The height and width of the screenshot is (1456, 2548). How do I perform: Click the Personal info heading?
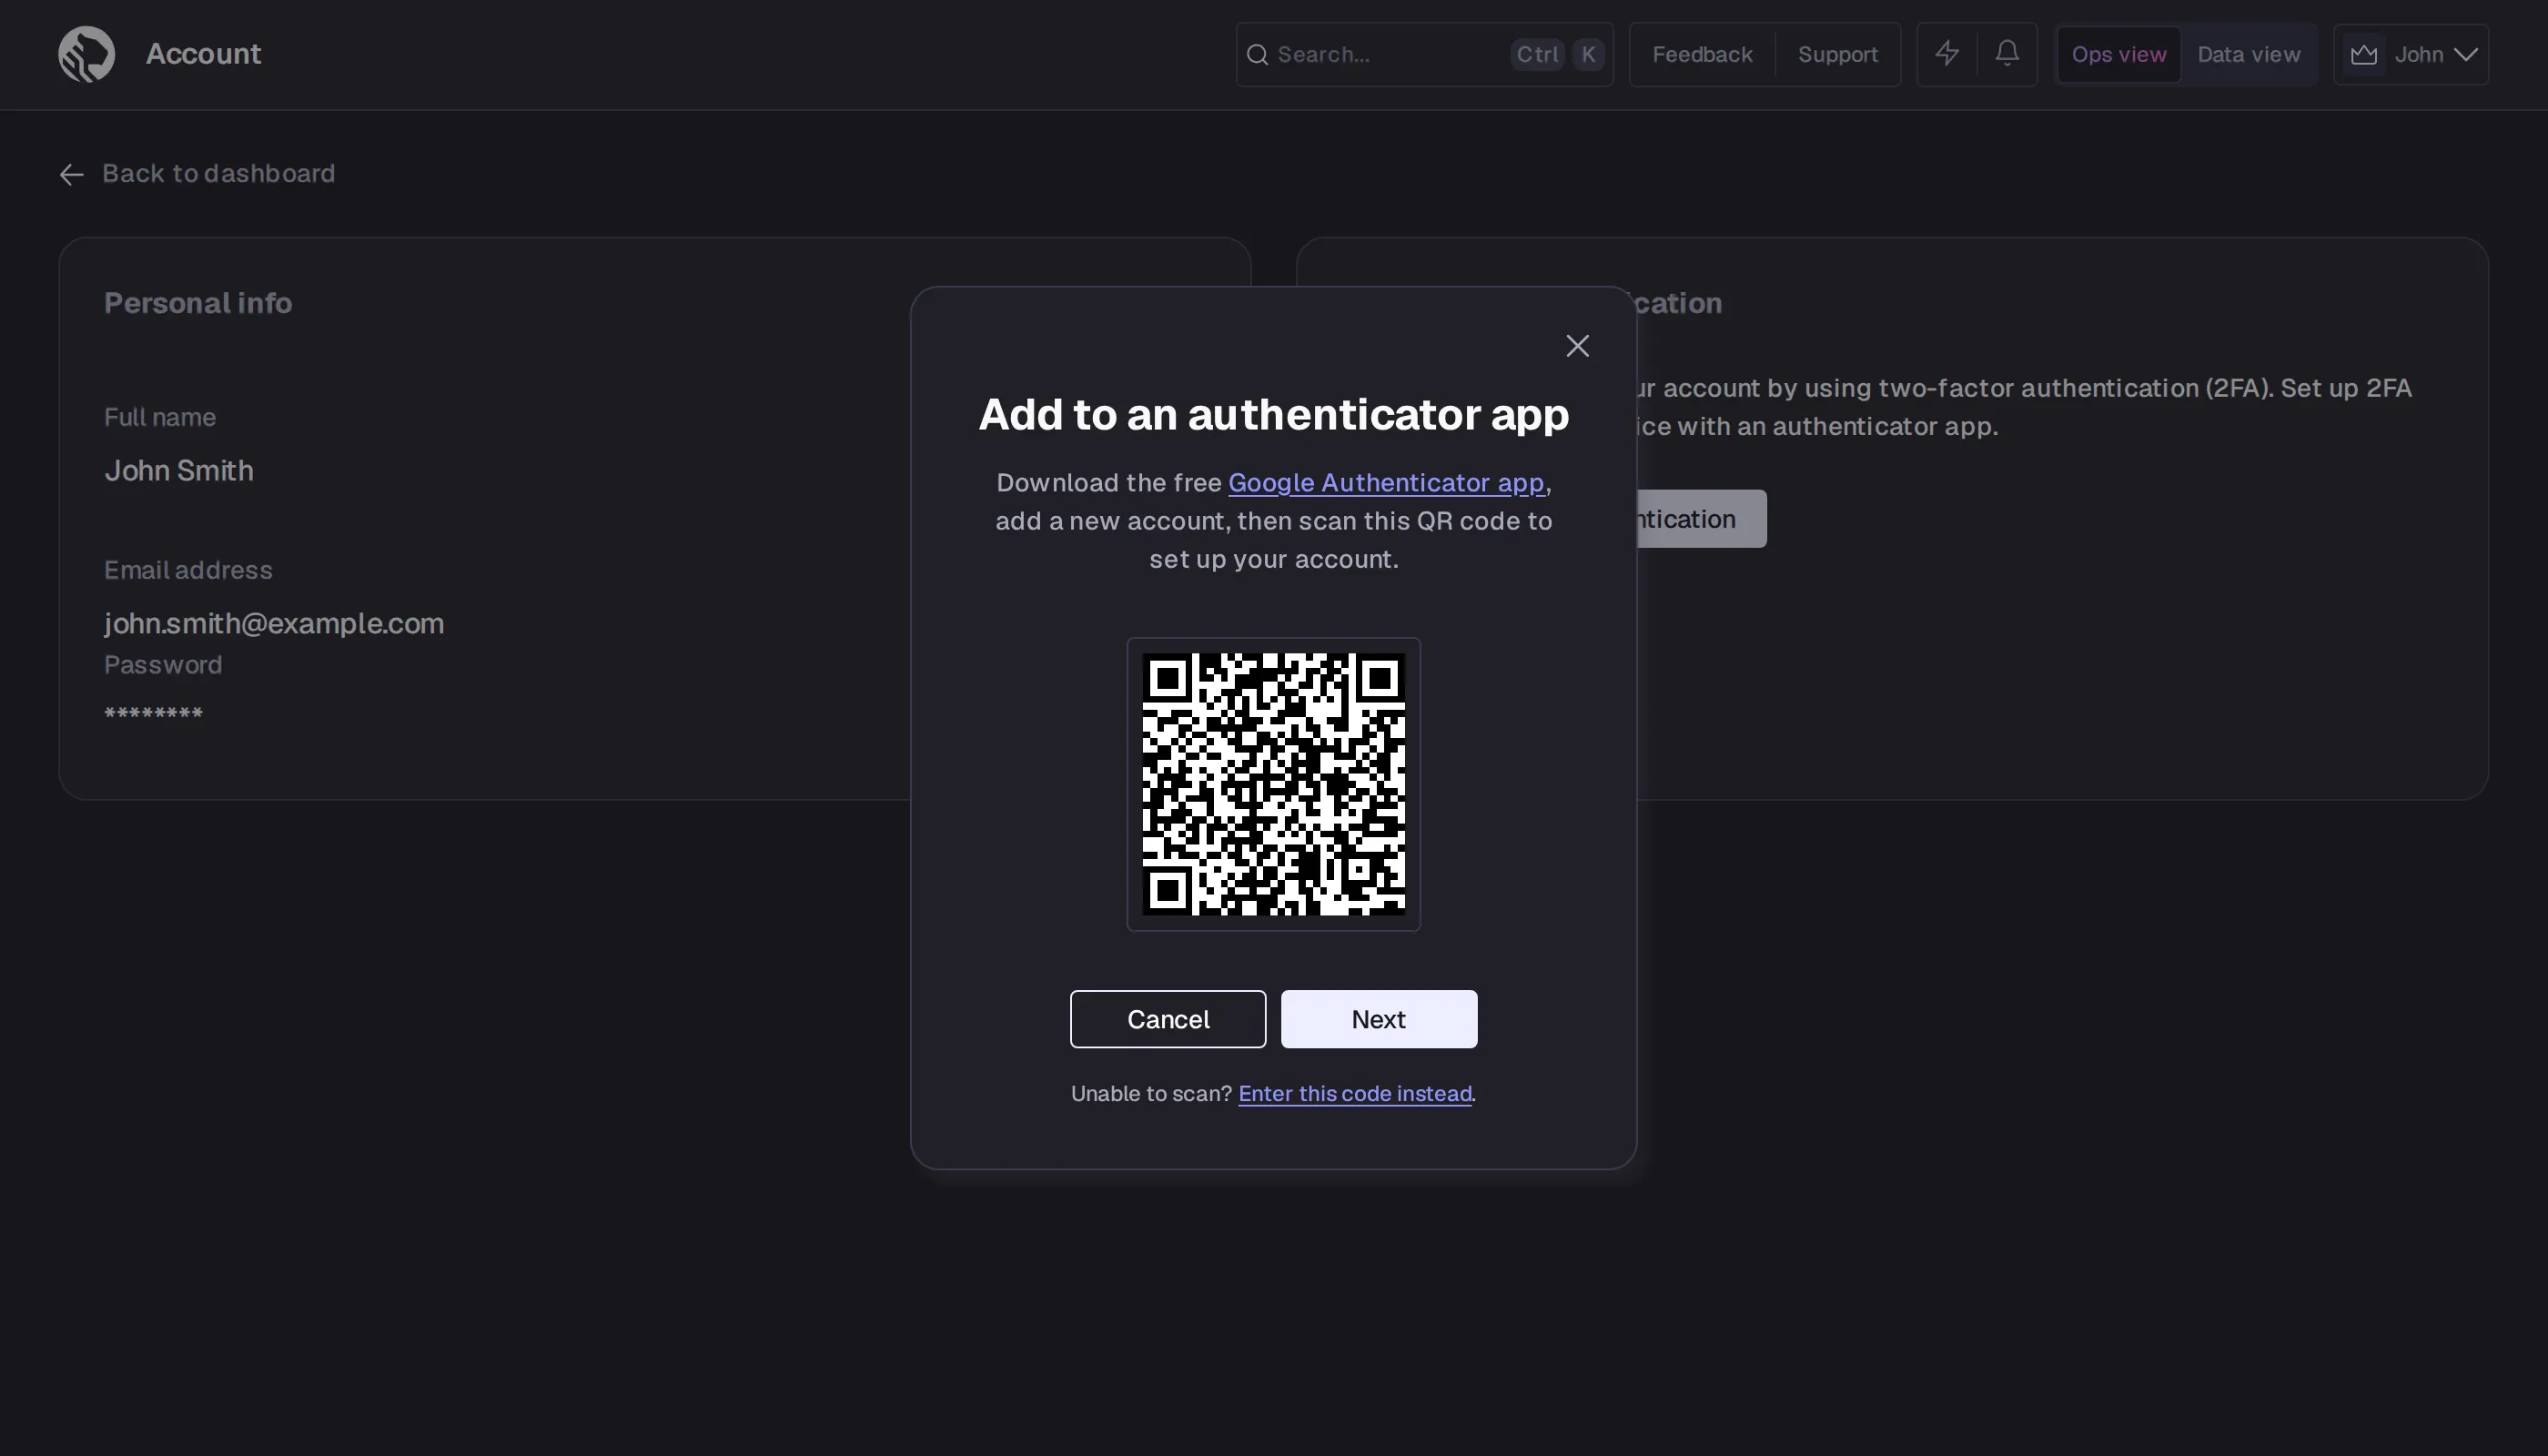pyautogui.click(x=198, y=303)
